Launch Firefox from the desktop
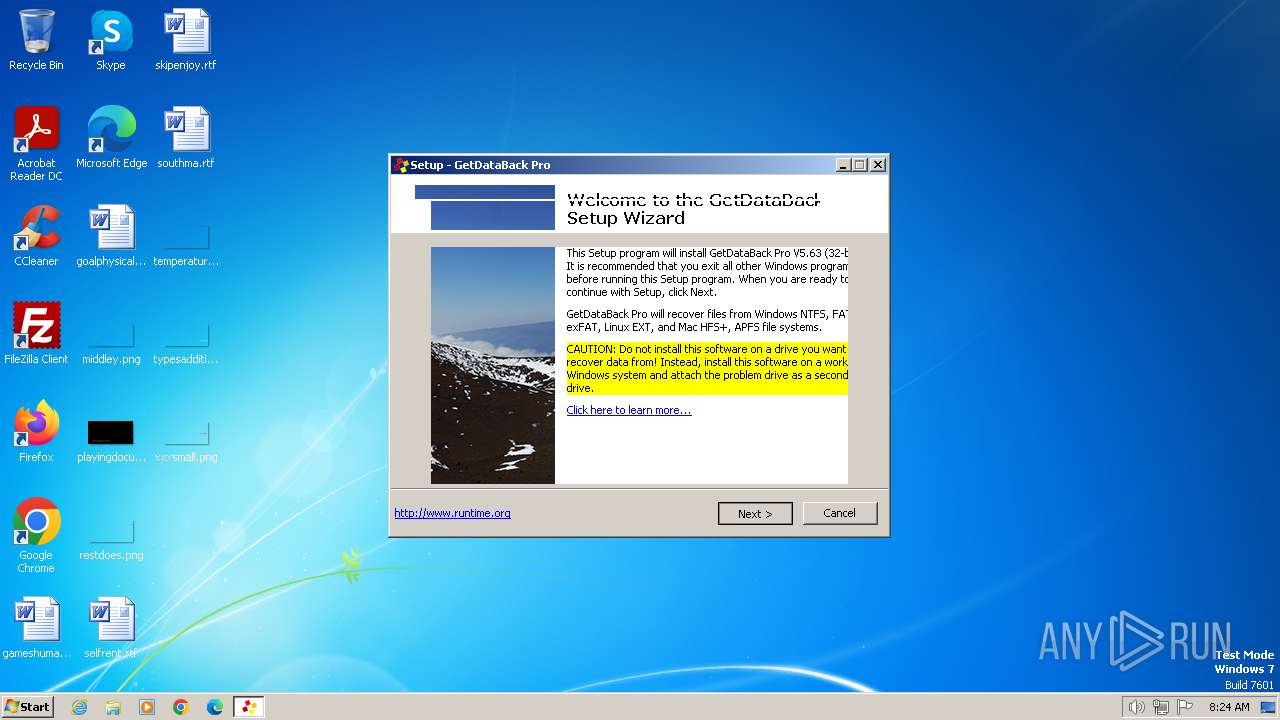1280x720 pixels. pyautogui.click(x=36, y=432)
